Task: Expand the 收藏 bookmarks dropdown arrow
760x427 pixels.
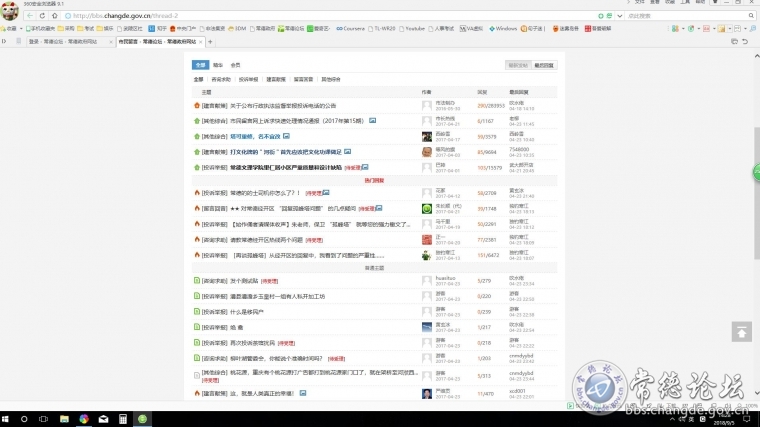Action: [21, 29]
